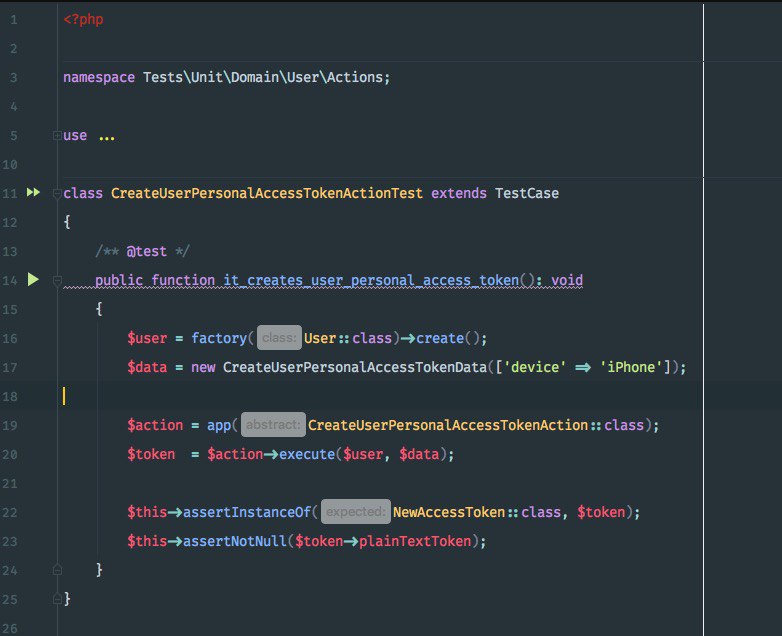The width and height of the screenshot is (782, 636).
Task: Click line number 18 in the gutter
Action: click(10, 397)
